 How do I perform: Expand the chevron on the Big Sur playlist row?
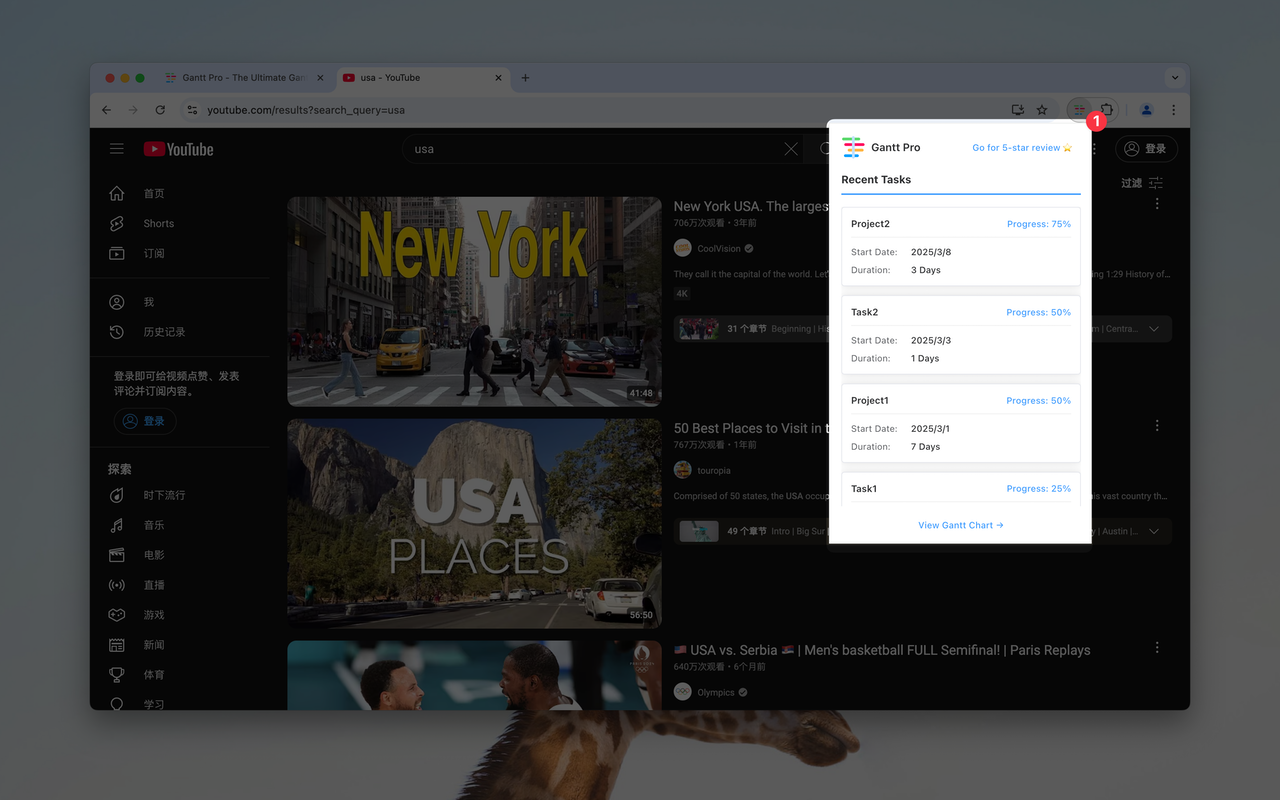pyautogui.click(x=1155, y=530)
